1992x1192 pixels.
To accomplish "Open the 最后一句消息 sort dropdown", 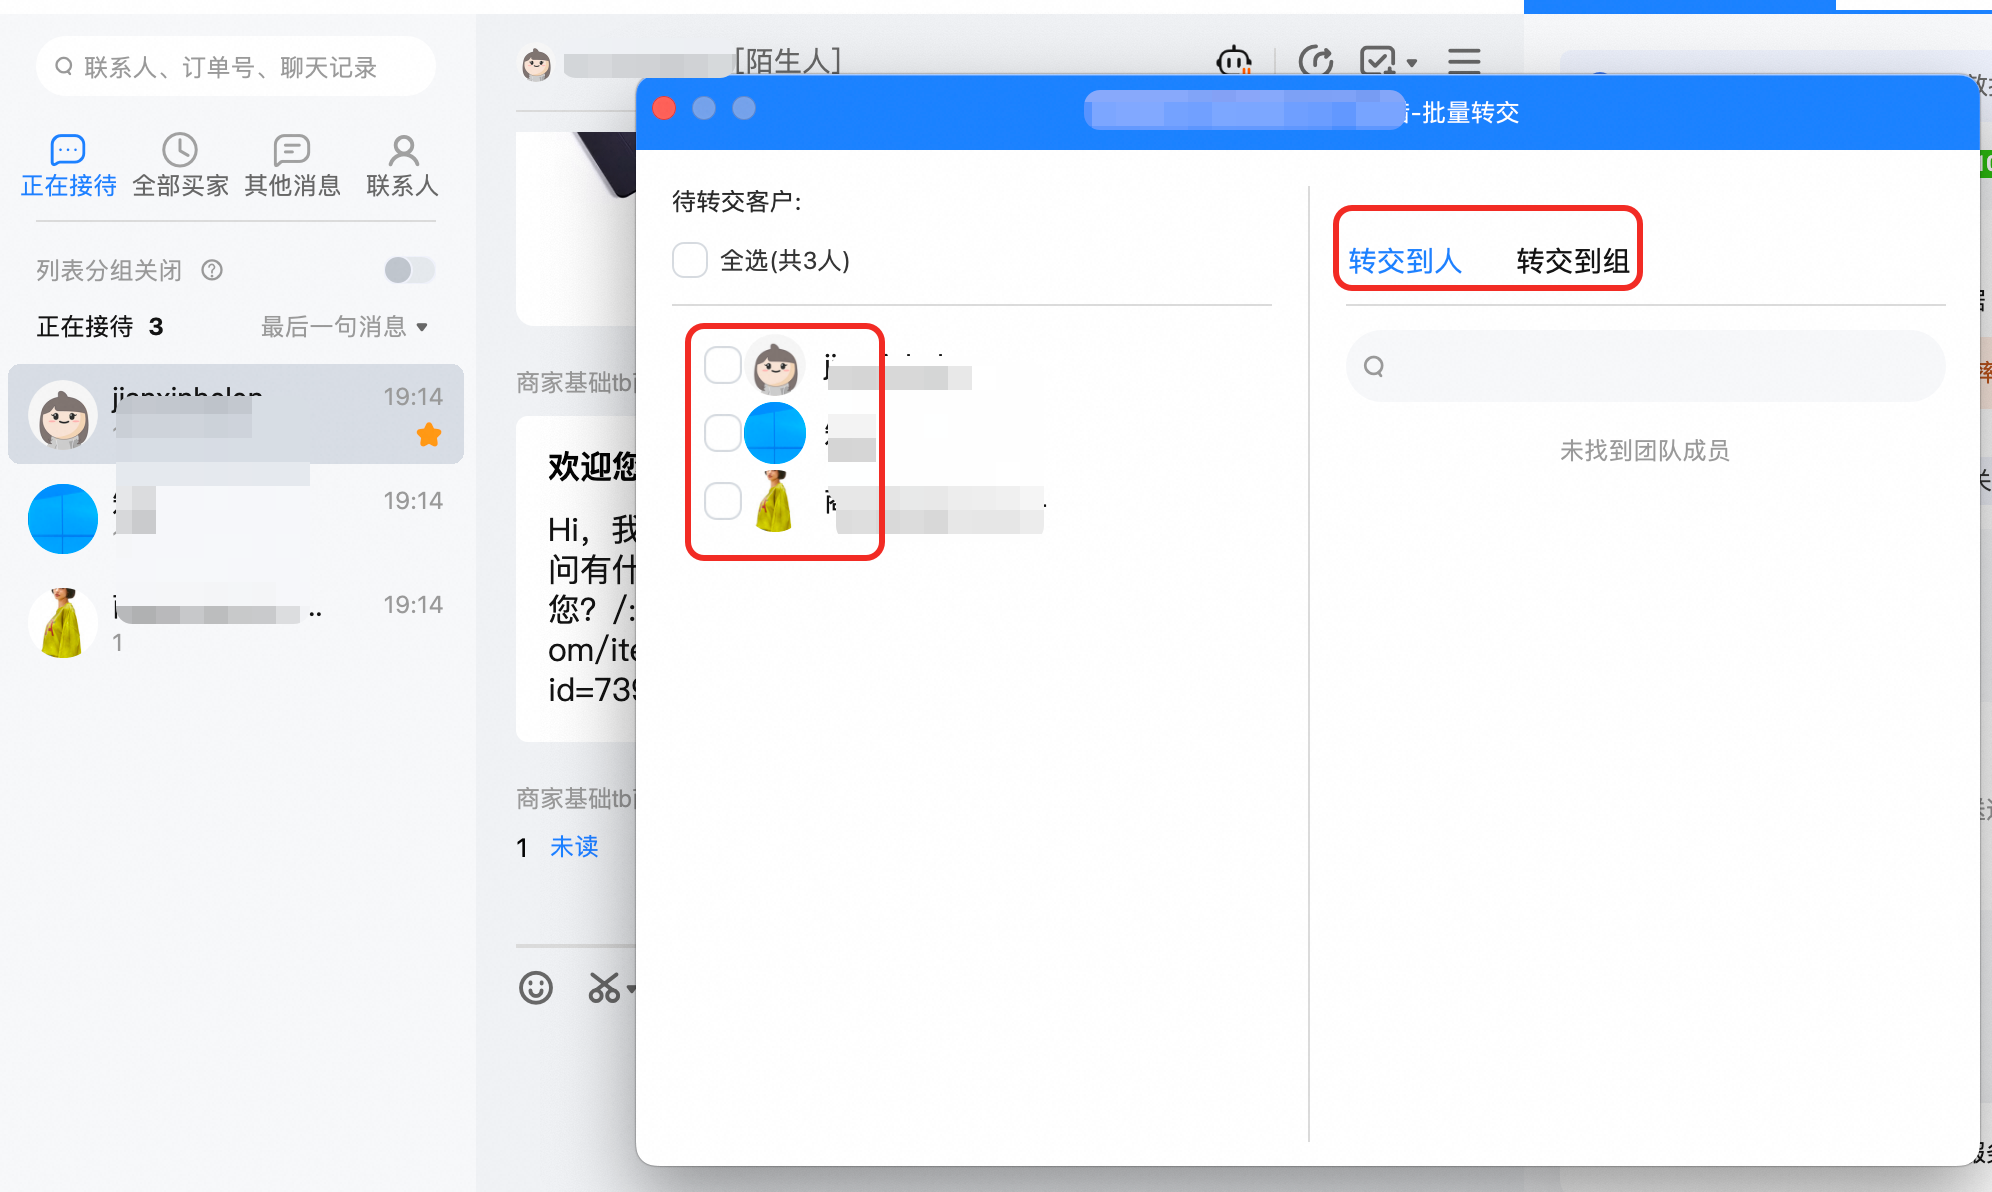I will click(x=344, y=327).
